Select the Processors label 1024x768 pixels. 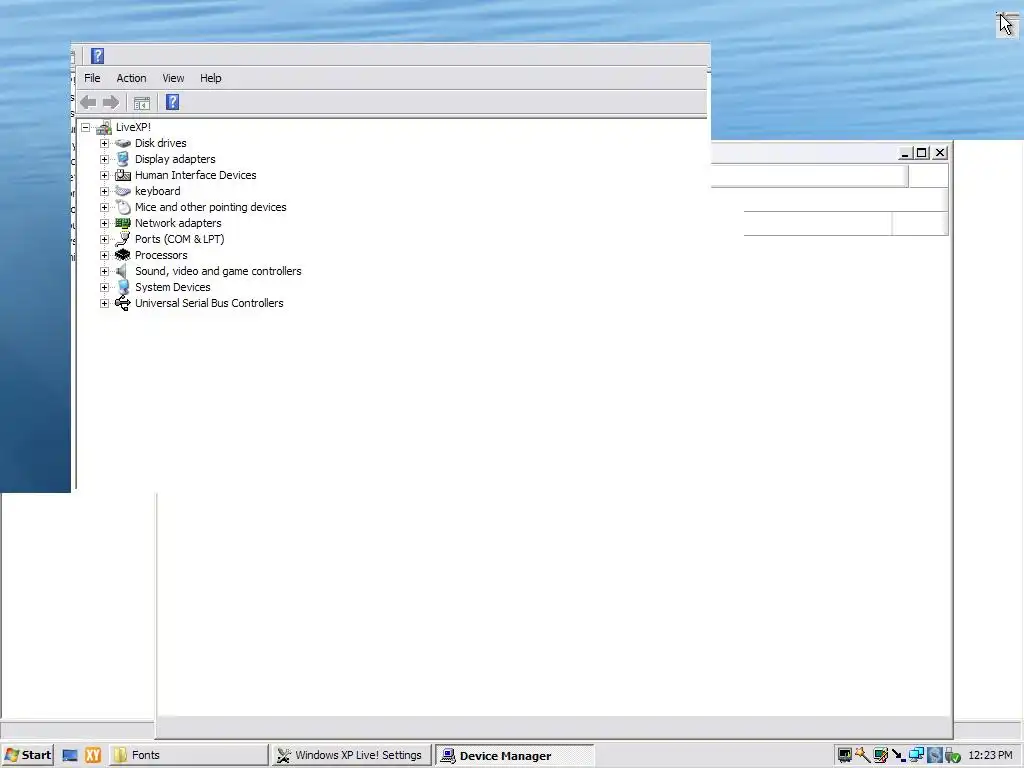pos(161,255)
